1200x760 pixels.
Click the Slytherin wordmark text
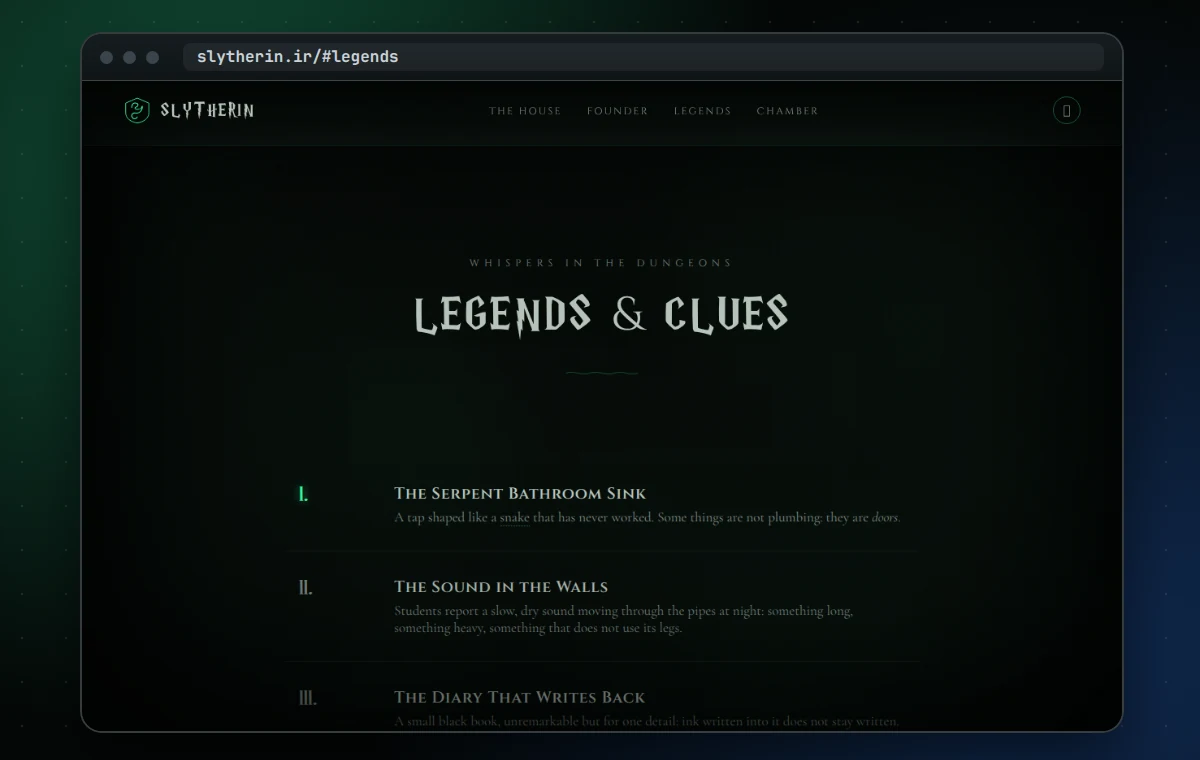coord(207,111)
